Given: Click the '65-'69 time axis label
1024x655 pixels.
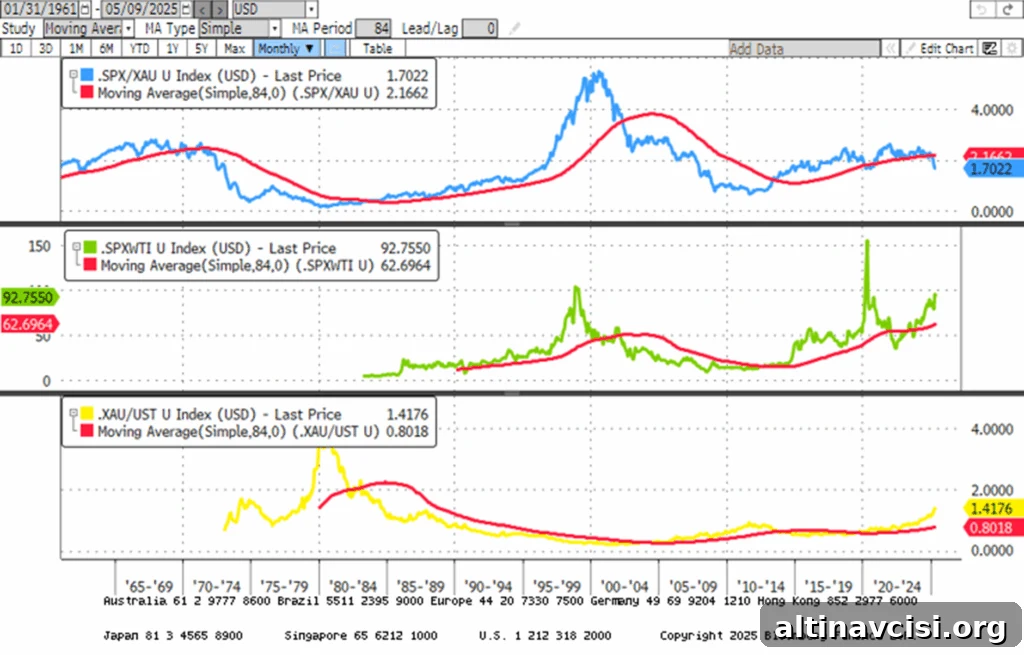Looking at the screenshot, I should click(x=149, y=586).
